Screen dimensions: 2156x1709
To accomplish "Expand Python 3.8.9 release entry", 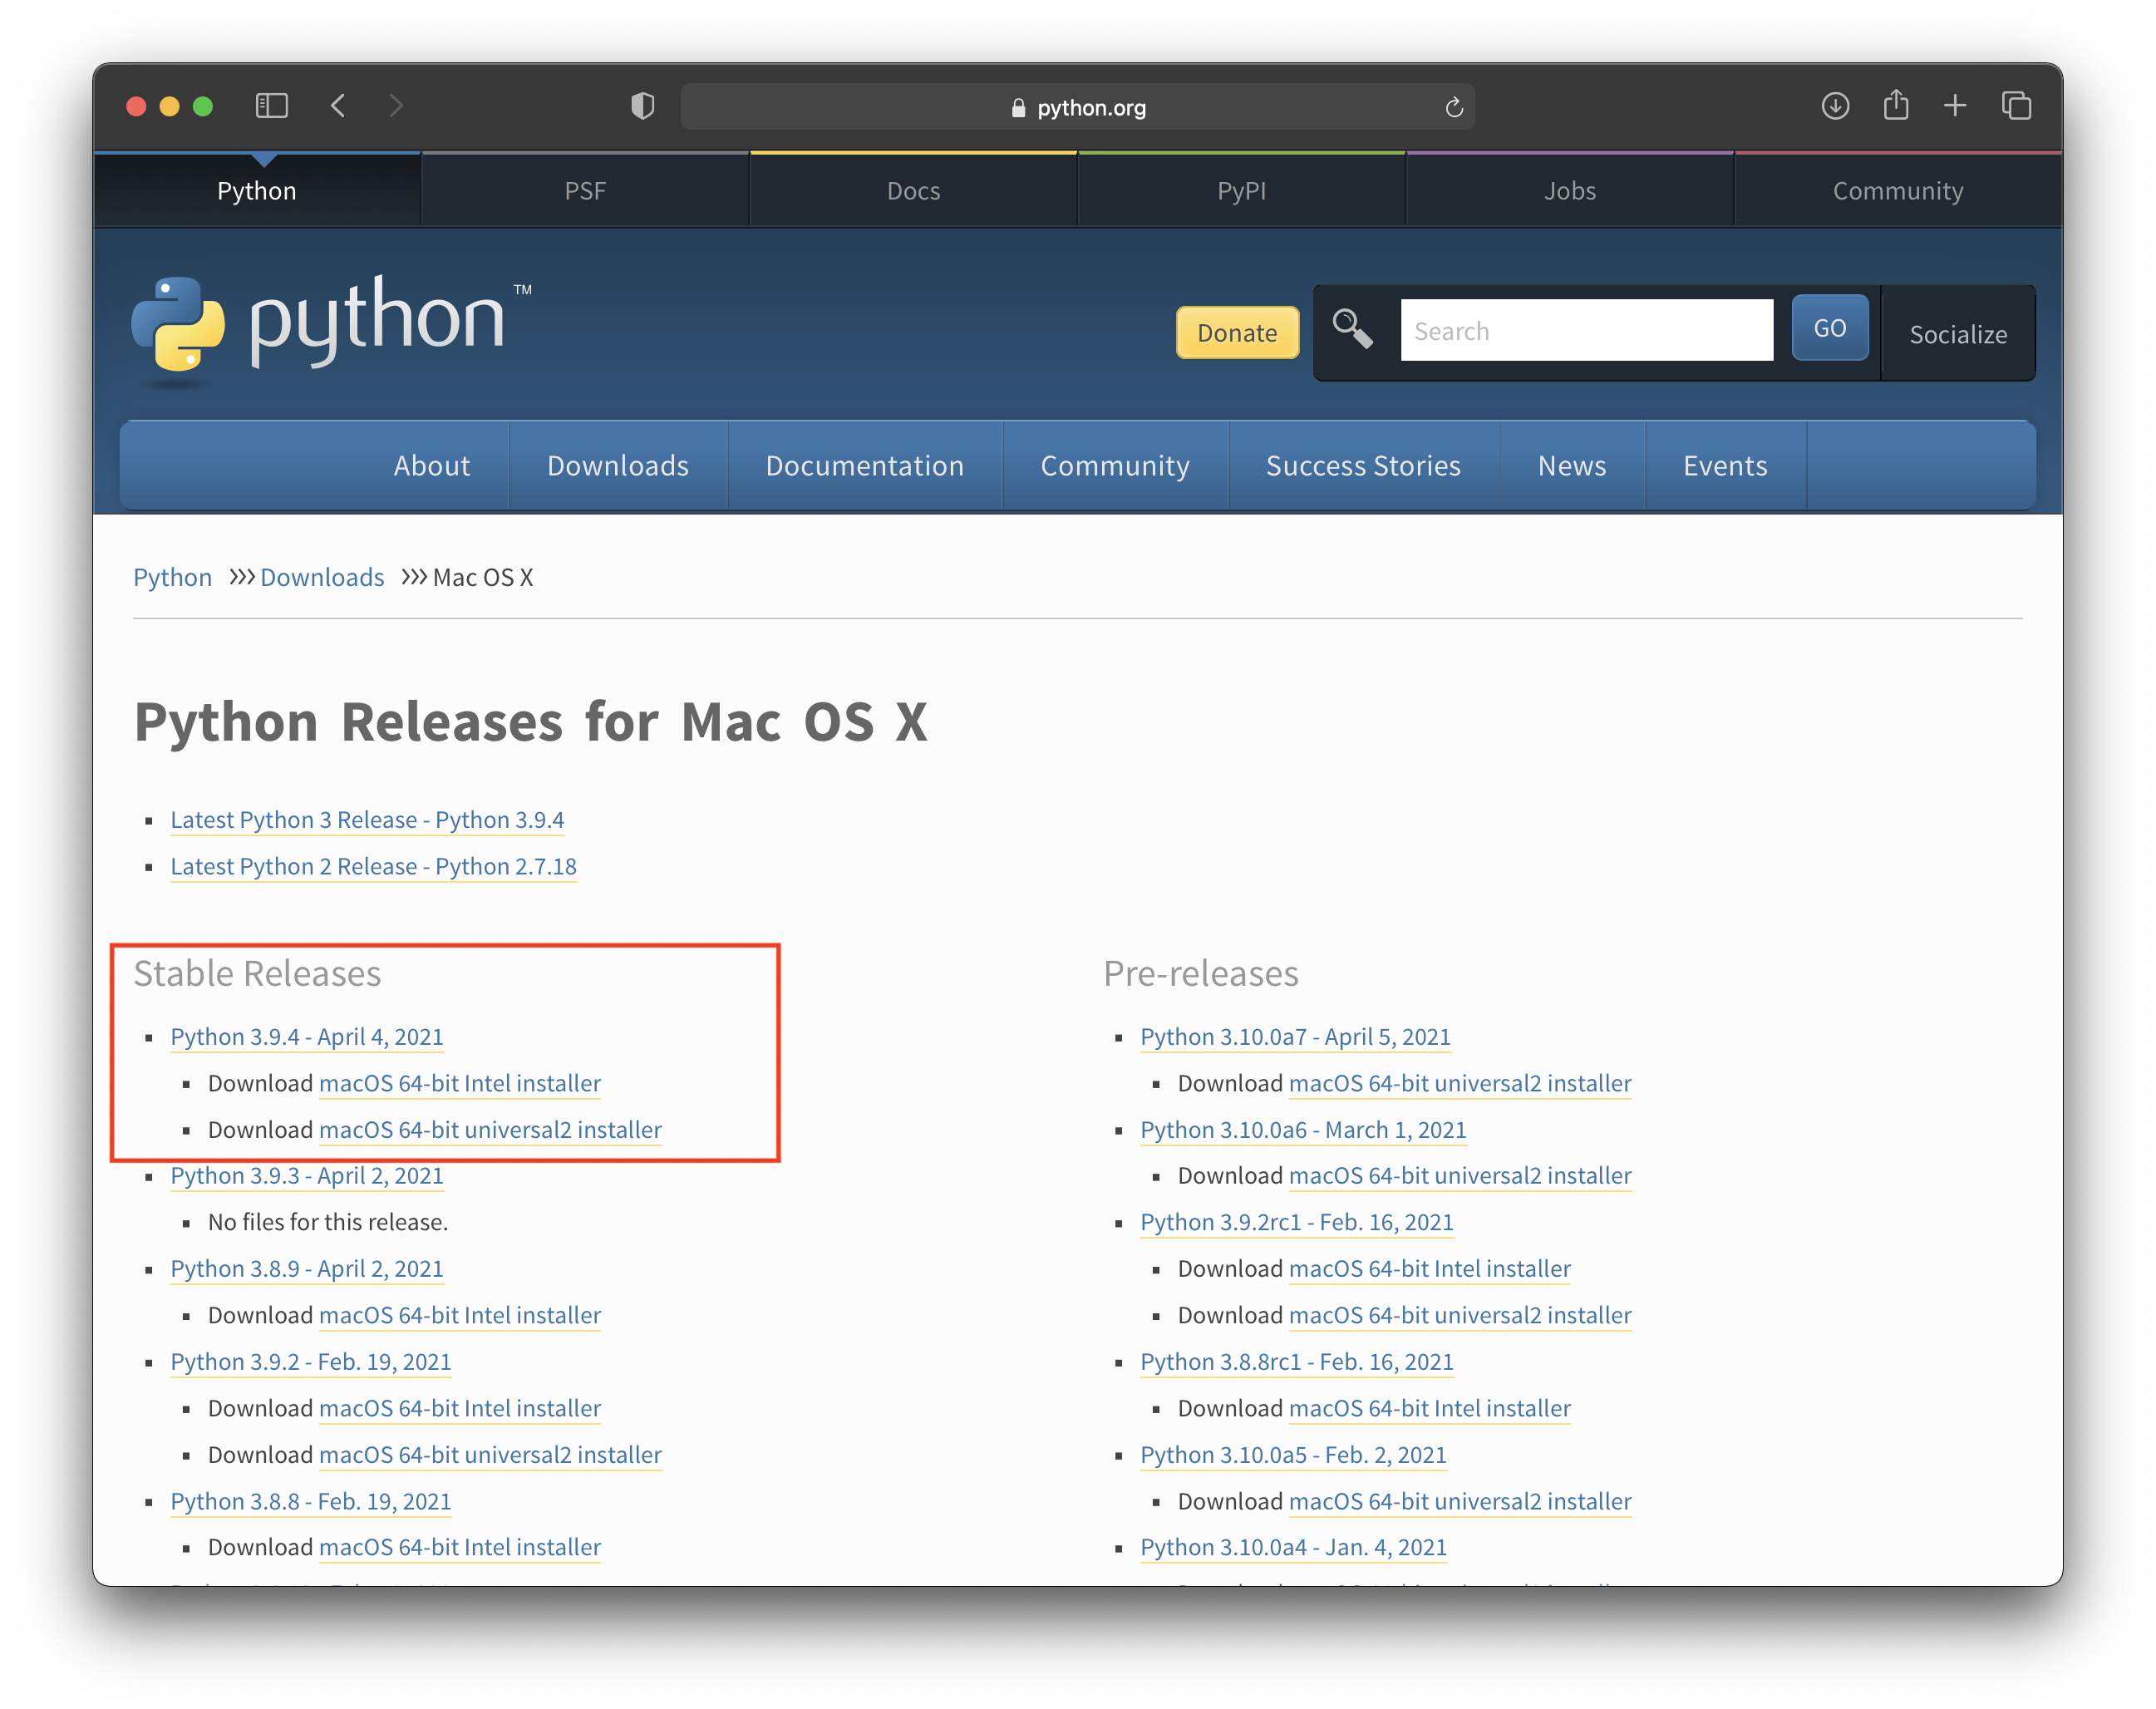I will click(306, 1268).
